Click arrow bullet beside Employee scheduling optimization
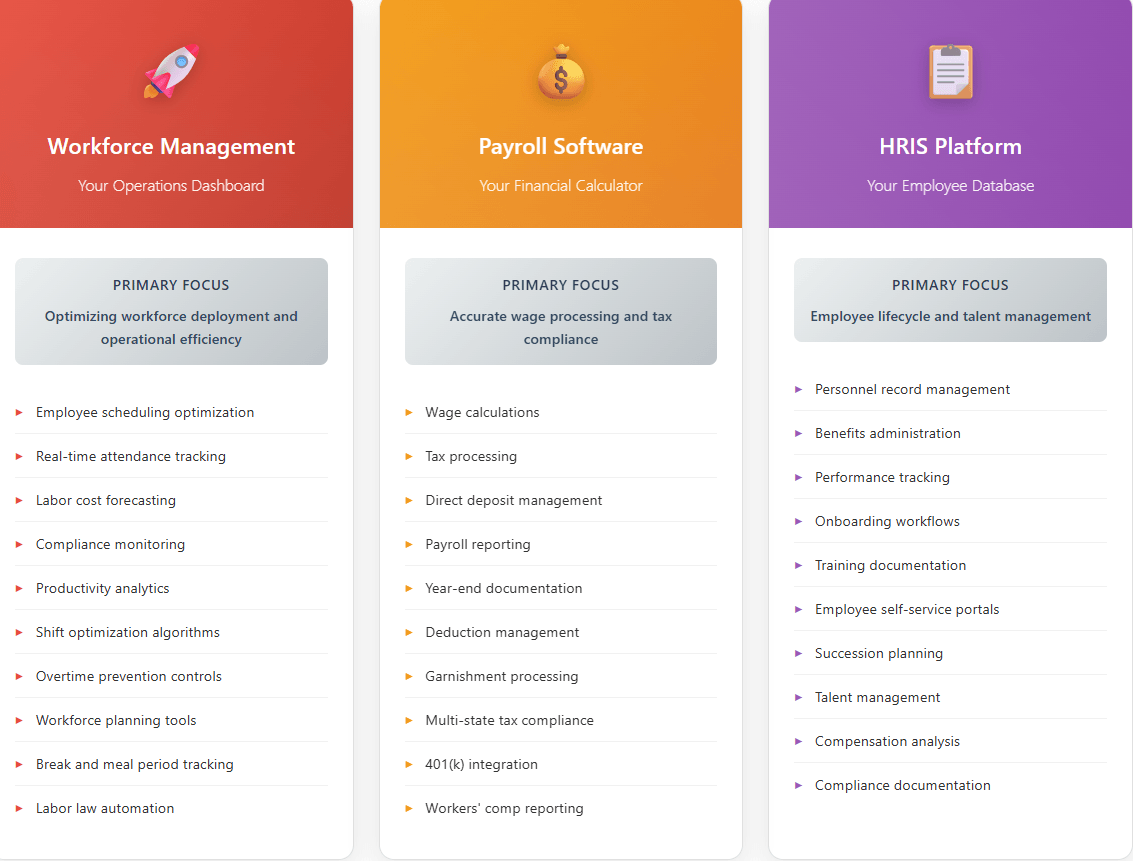 20,412
